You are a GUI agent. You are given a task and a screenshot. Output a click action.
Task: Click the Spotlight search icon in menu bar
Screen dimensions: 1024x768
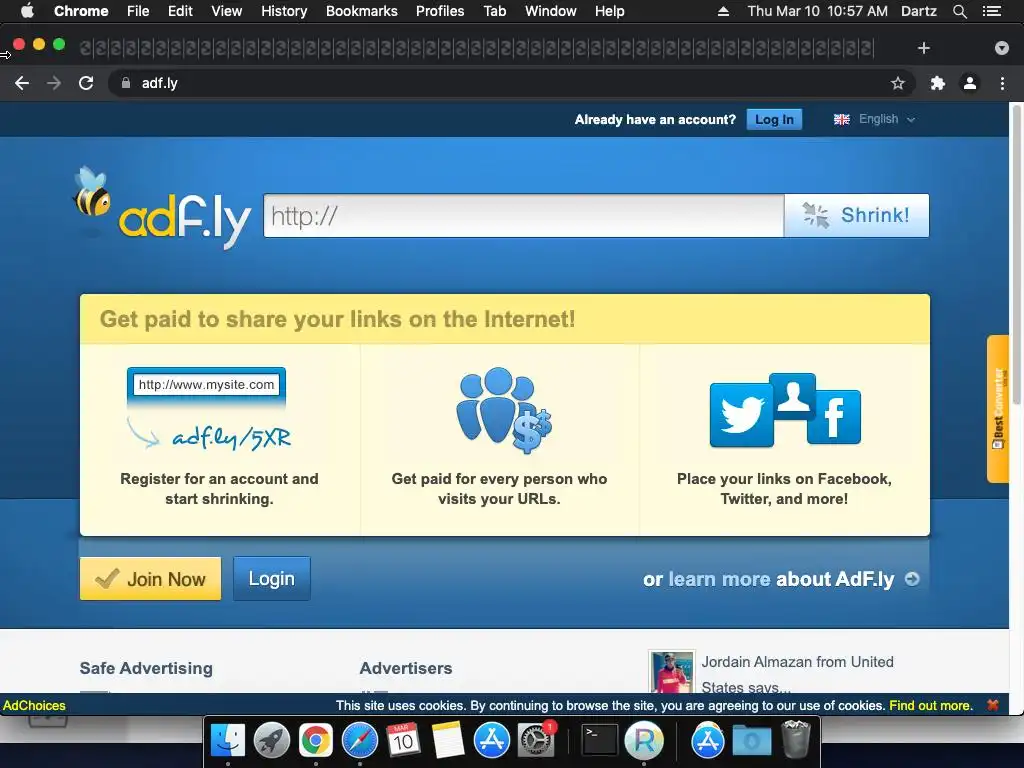[959, 11]
